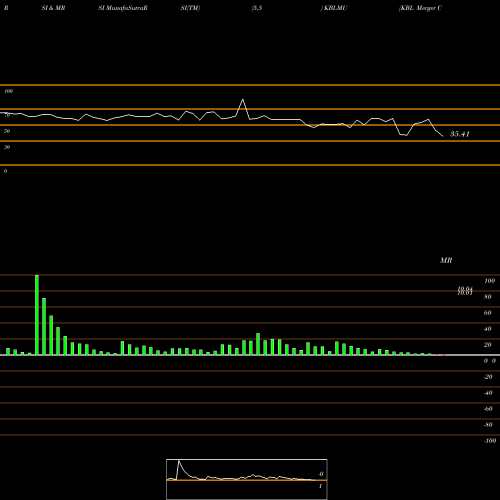Screen dimensions: 500x500
Task: Click the 0 label on RSI axis
Action: coord(5,171)
